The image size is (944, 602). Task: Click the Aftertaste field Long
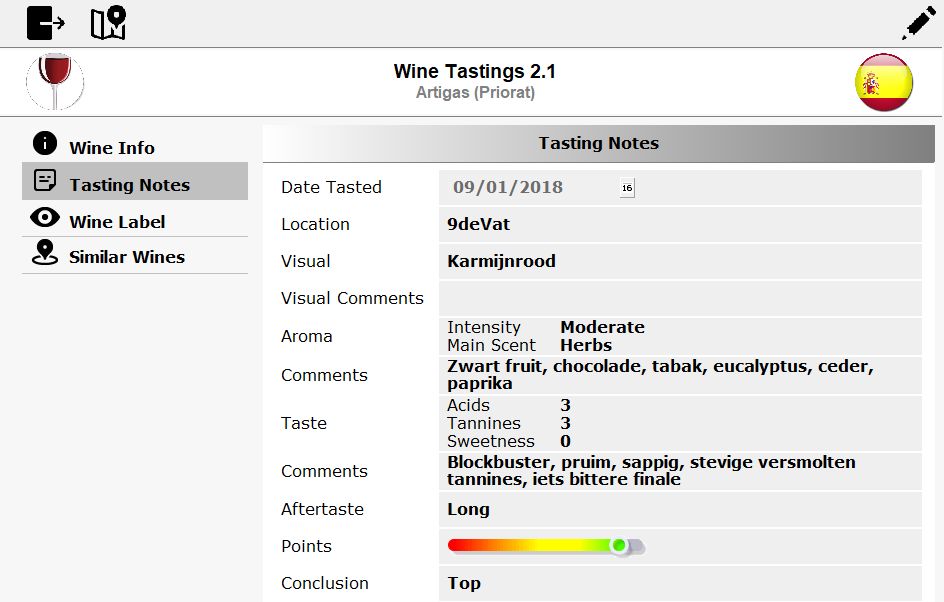(680, 509)
